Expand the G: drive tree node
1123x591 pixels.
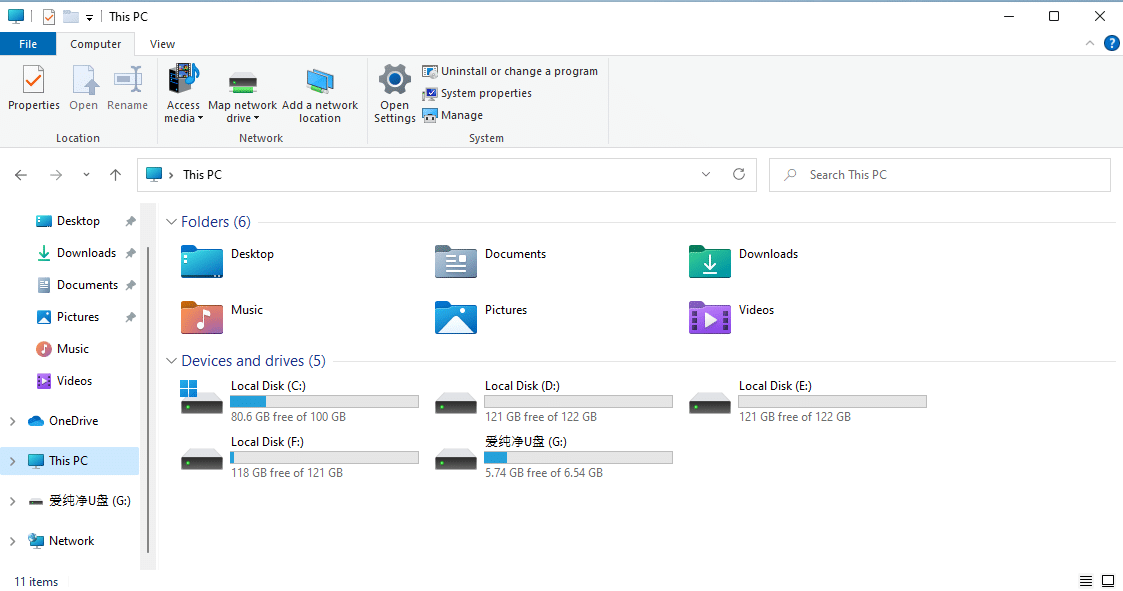coord(12,501)
